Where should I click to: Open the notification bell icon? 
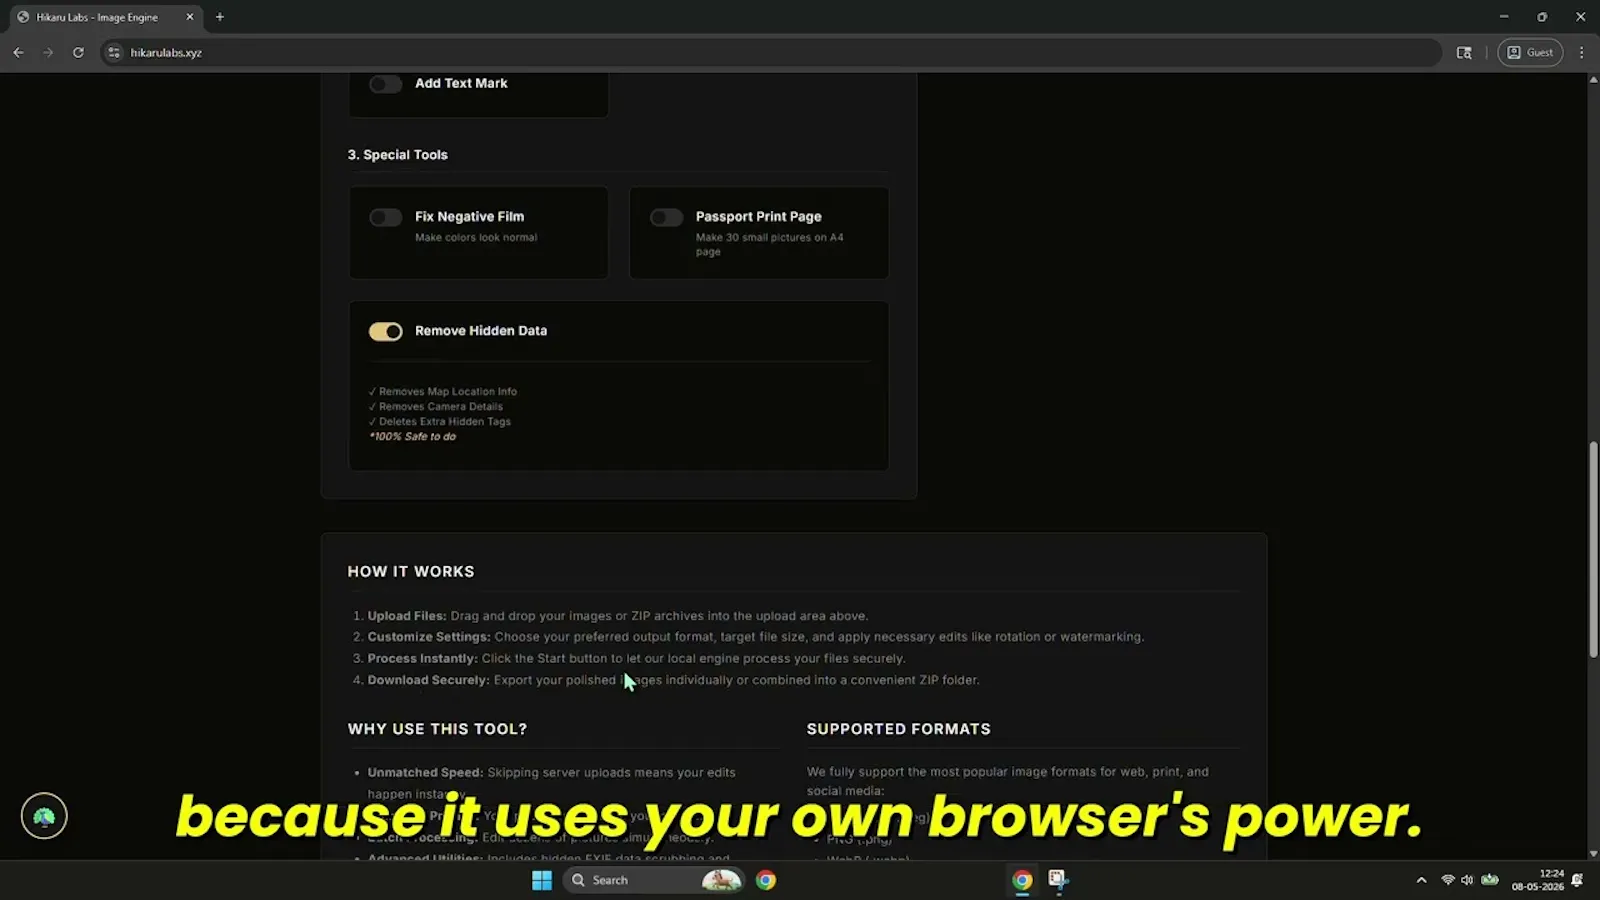coord(1577,880)
